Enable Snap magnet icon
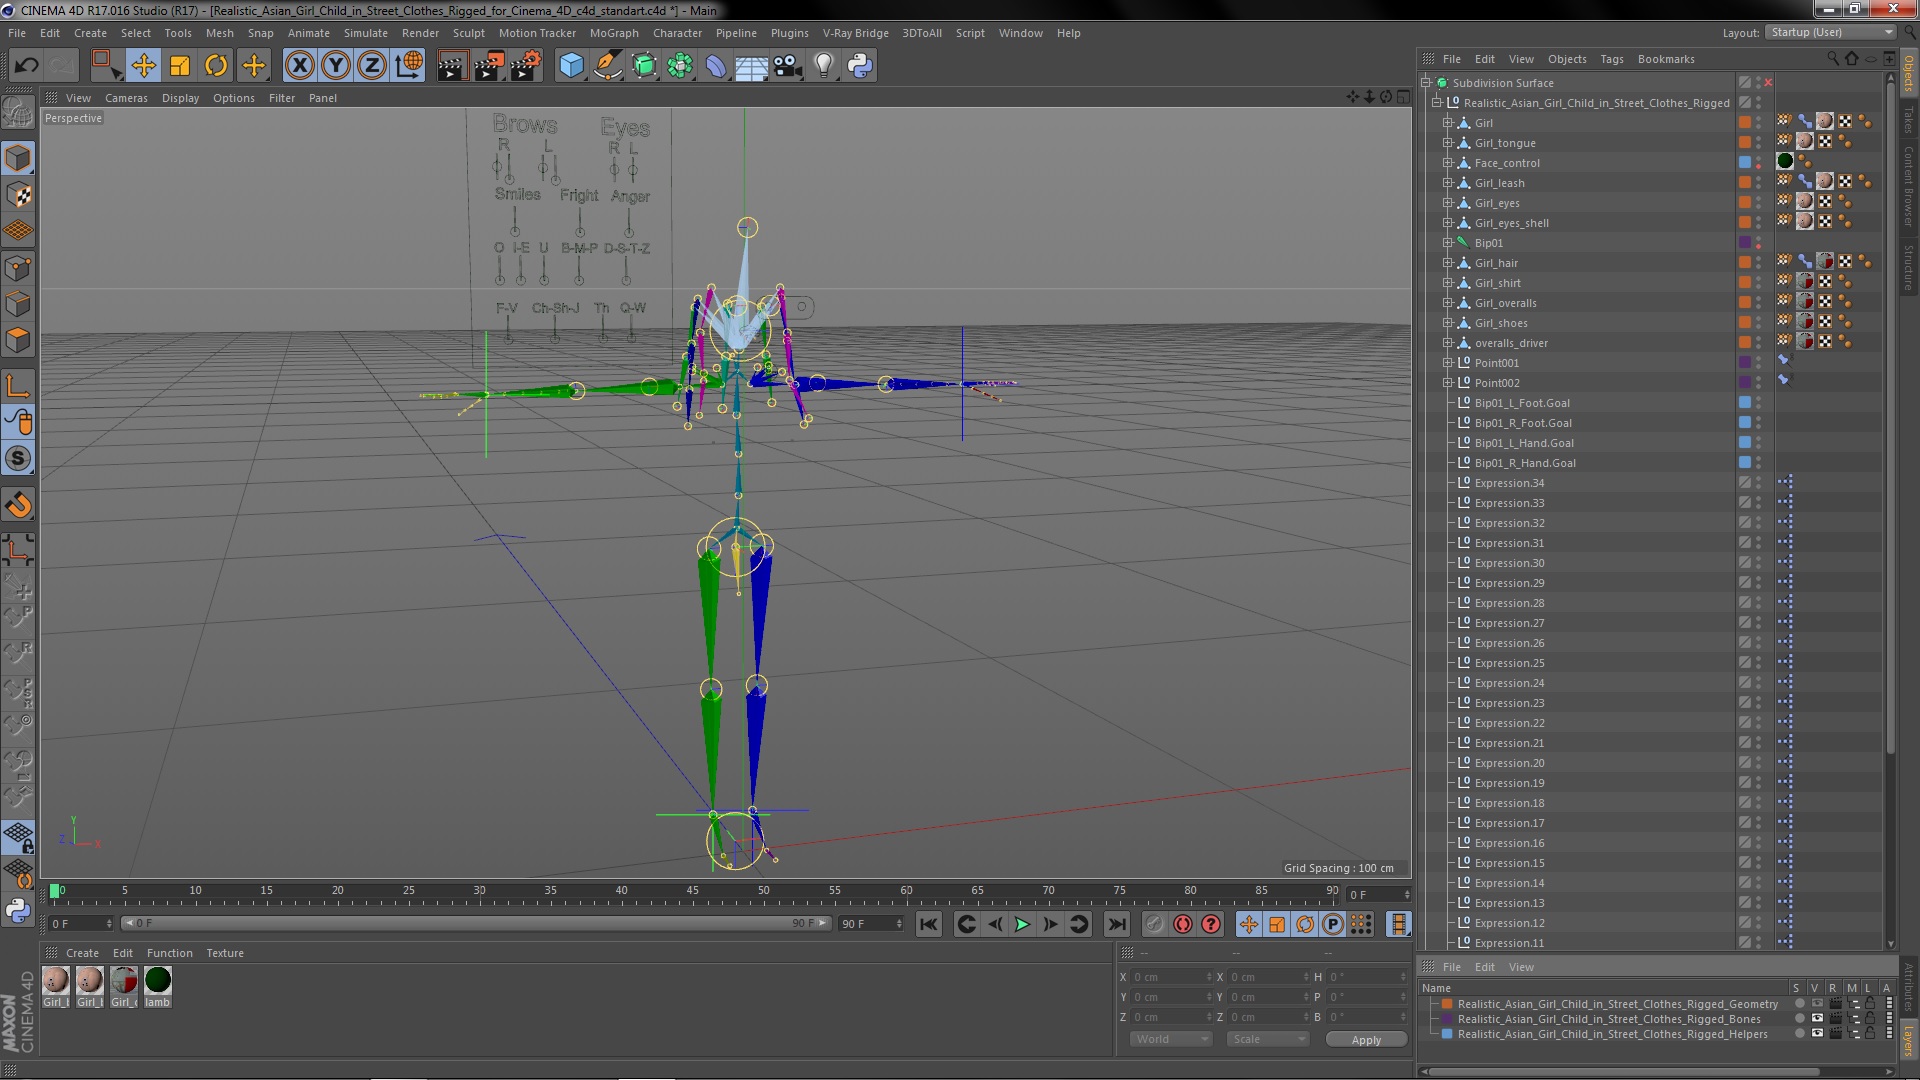 coord(18,505)
